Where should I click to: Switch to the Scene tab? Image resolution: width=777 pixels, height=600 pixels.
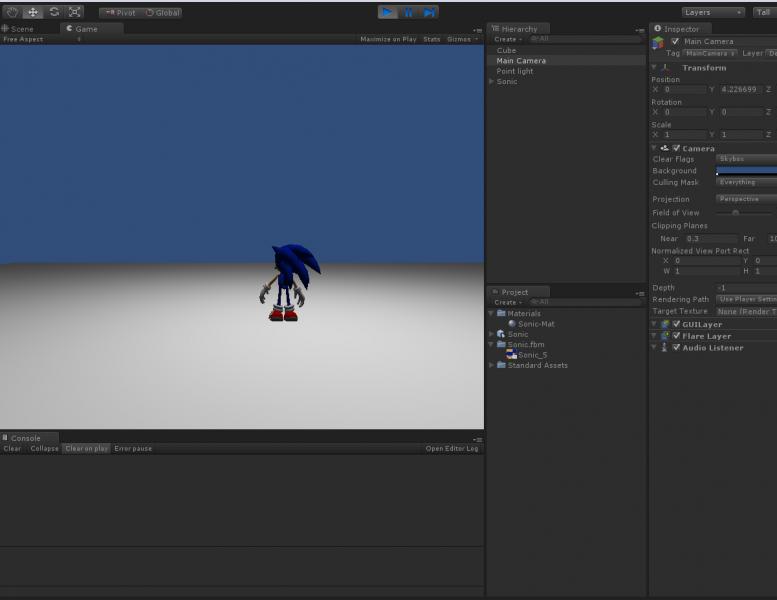[x=18, y=29]
